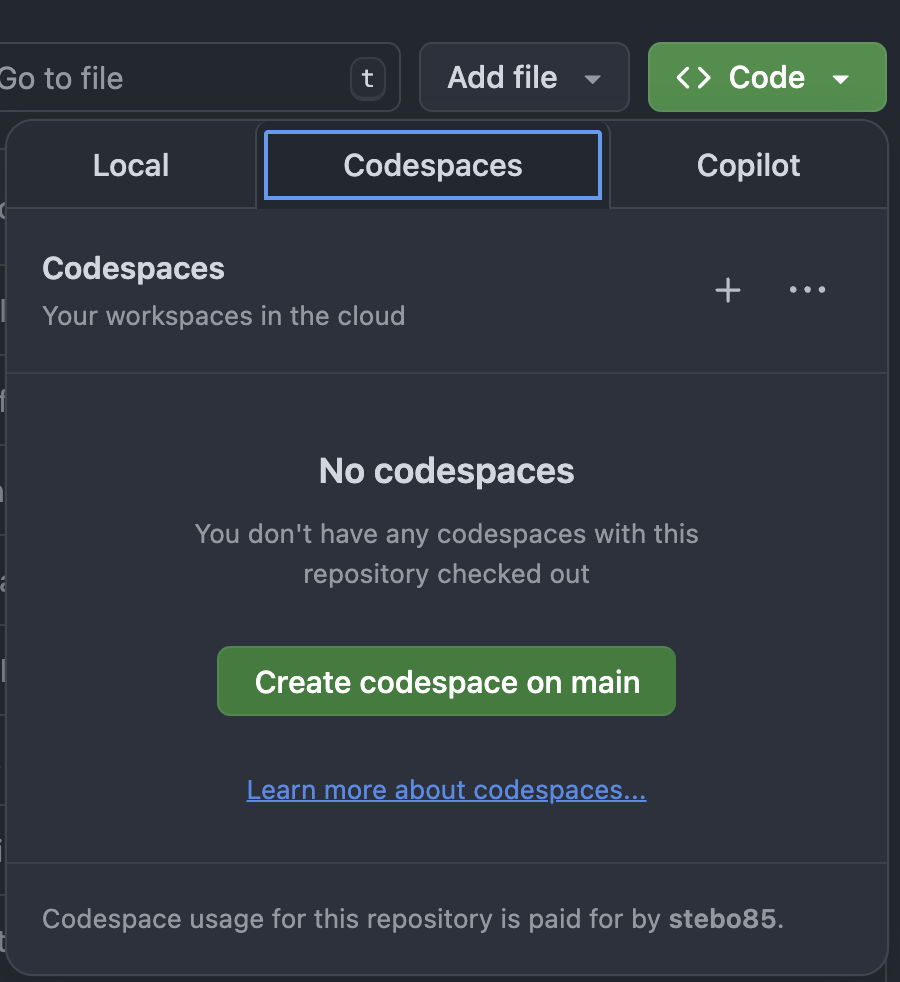Select the Add file button

(503, 77)
